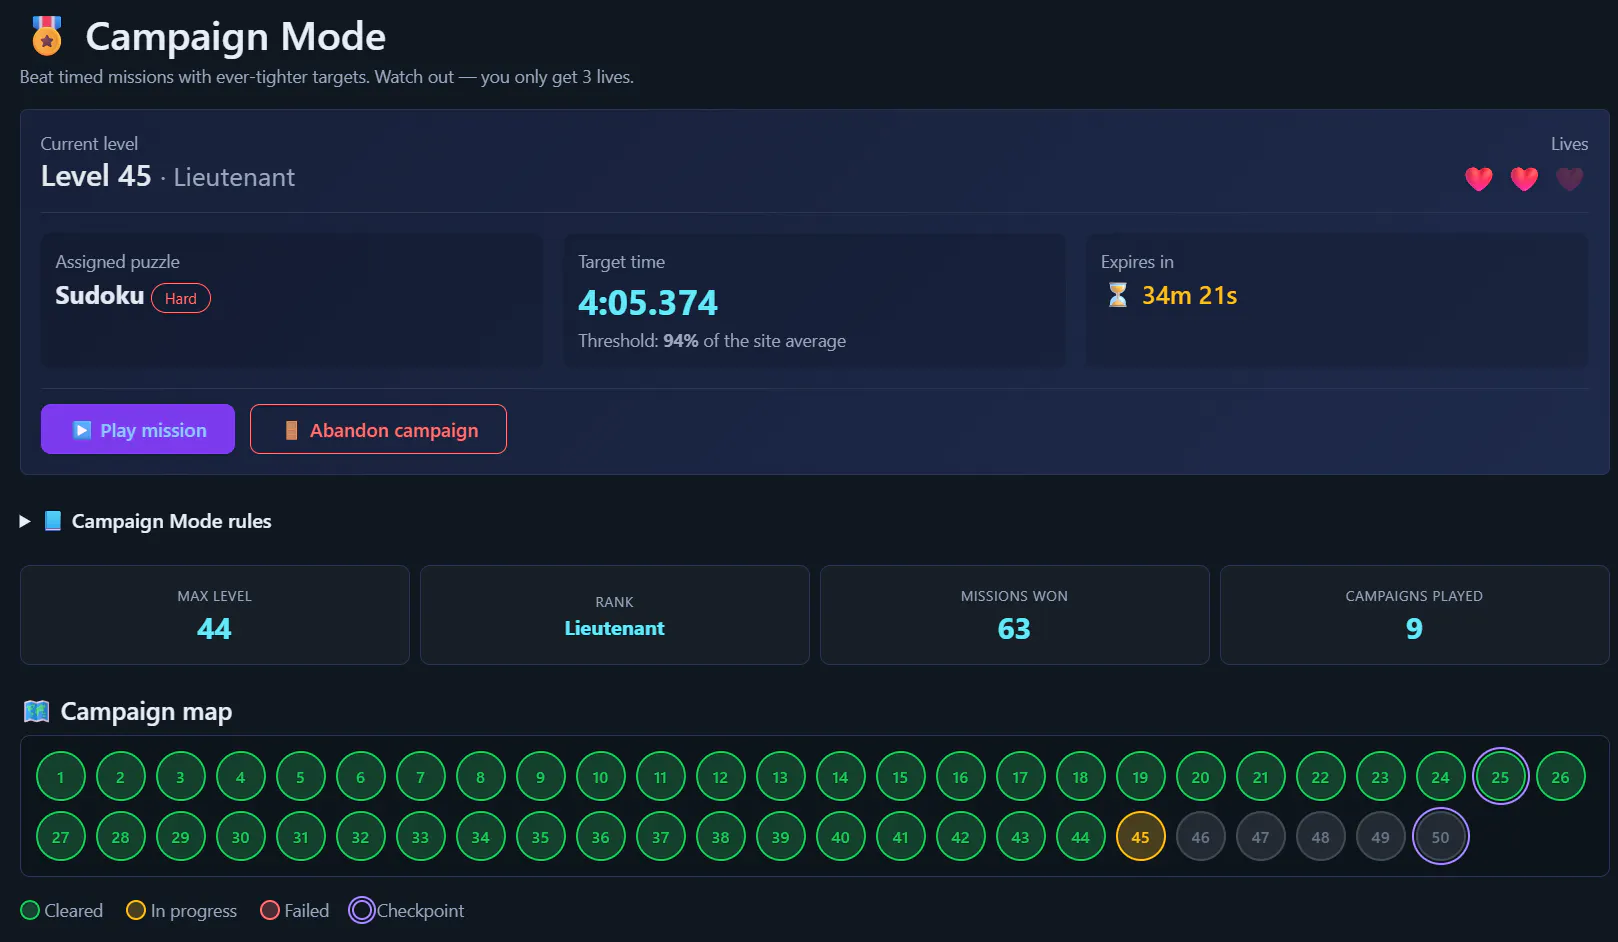
Task: Expand the Campaign Mode rules section
Action: 146,521
